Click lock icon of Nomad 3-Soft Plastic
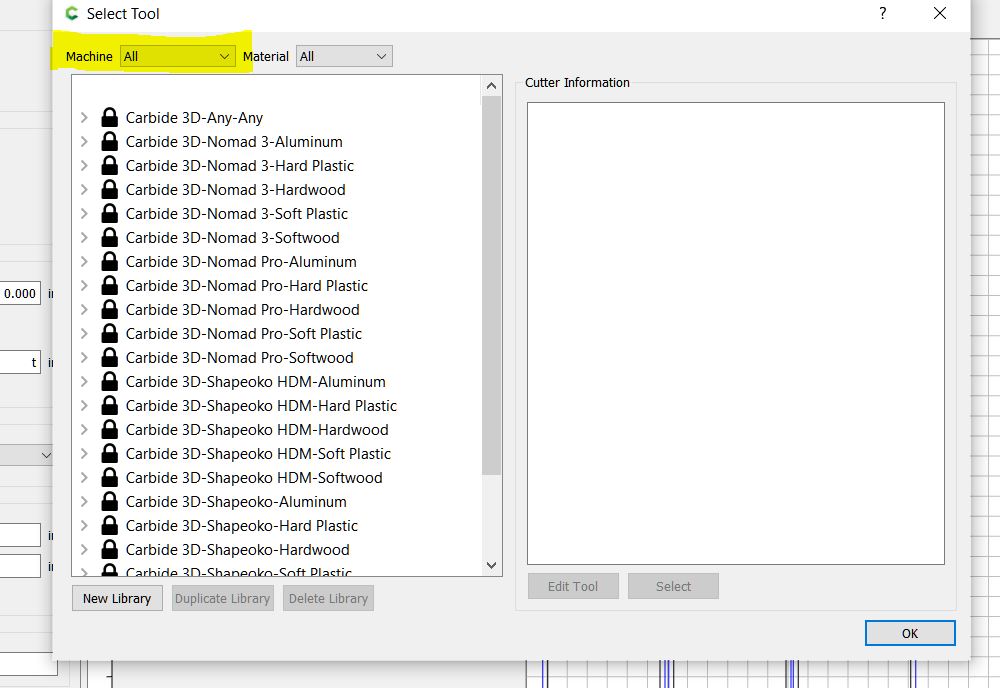 coord(110,214)
